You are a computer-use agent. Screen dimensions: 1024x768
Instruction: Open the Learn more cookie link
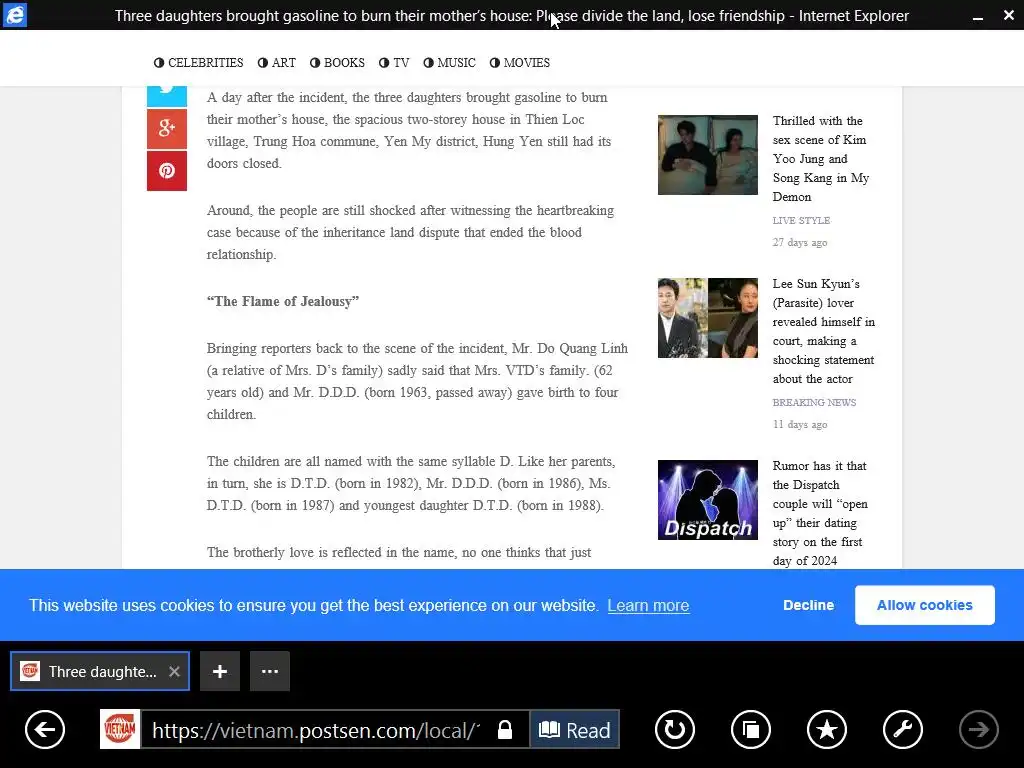click(x=648, y=605)
